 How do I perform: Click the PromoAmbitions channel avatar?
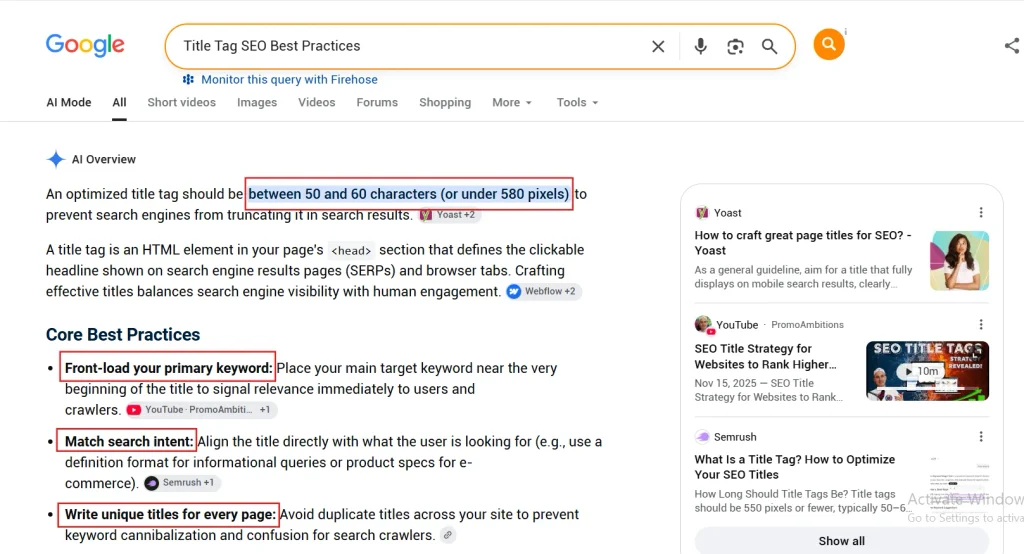click(x=703, y=325)
